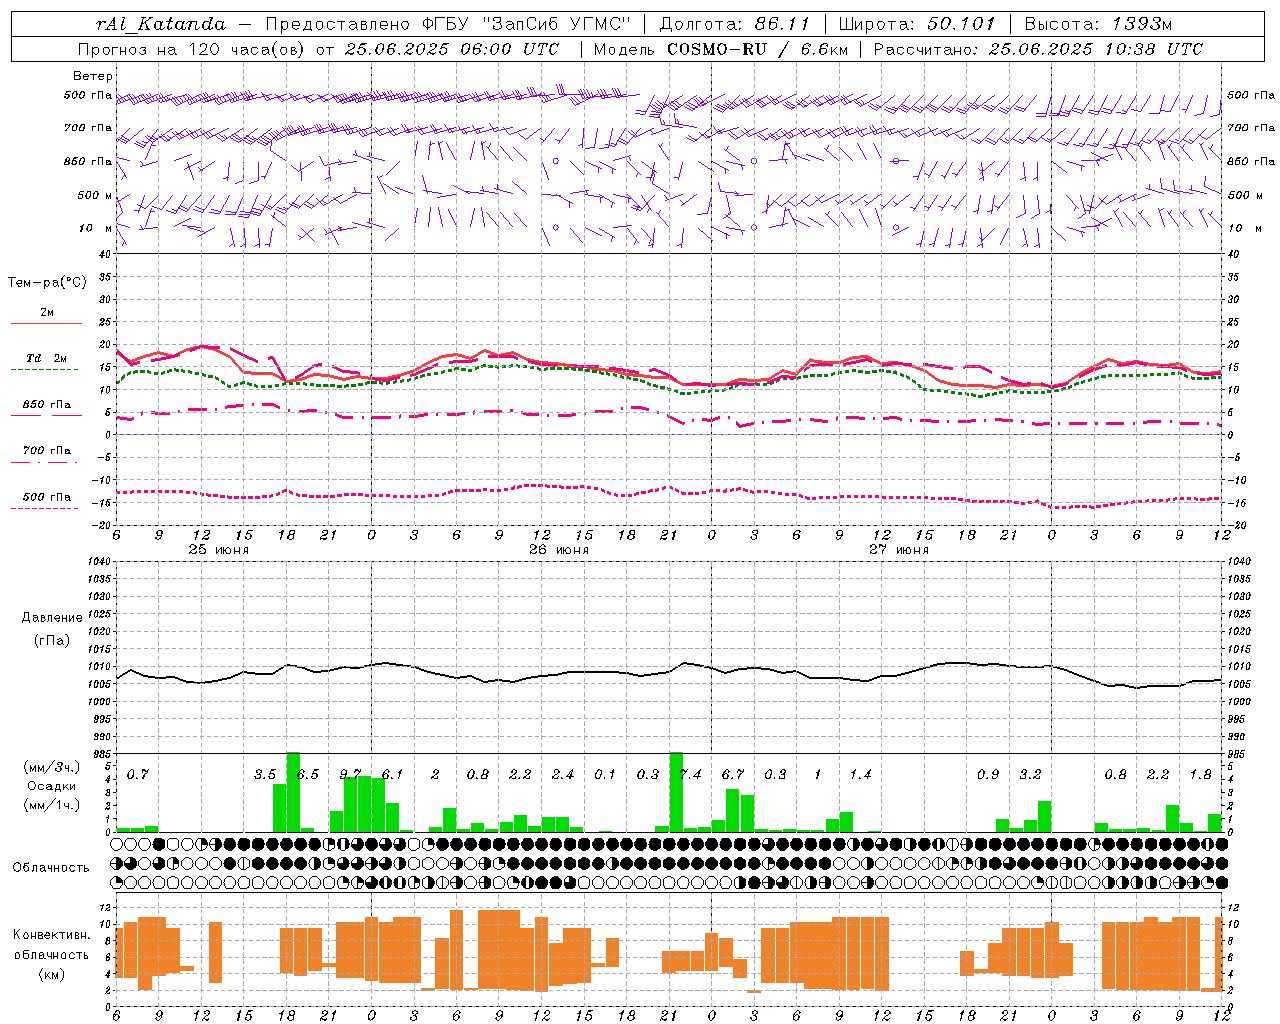Click the precipitation value 2.4
1280x1024 pixels.
click(x=563, y=774)
